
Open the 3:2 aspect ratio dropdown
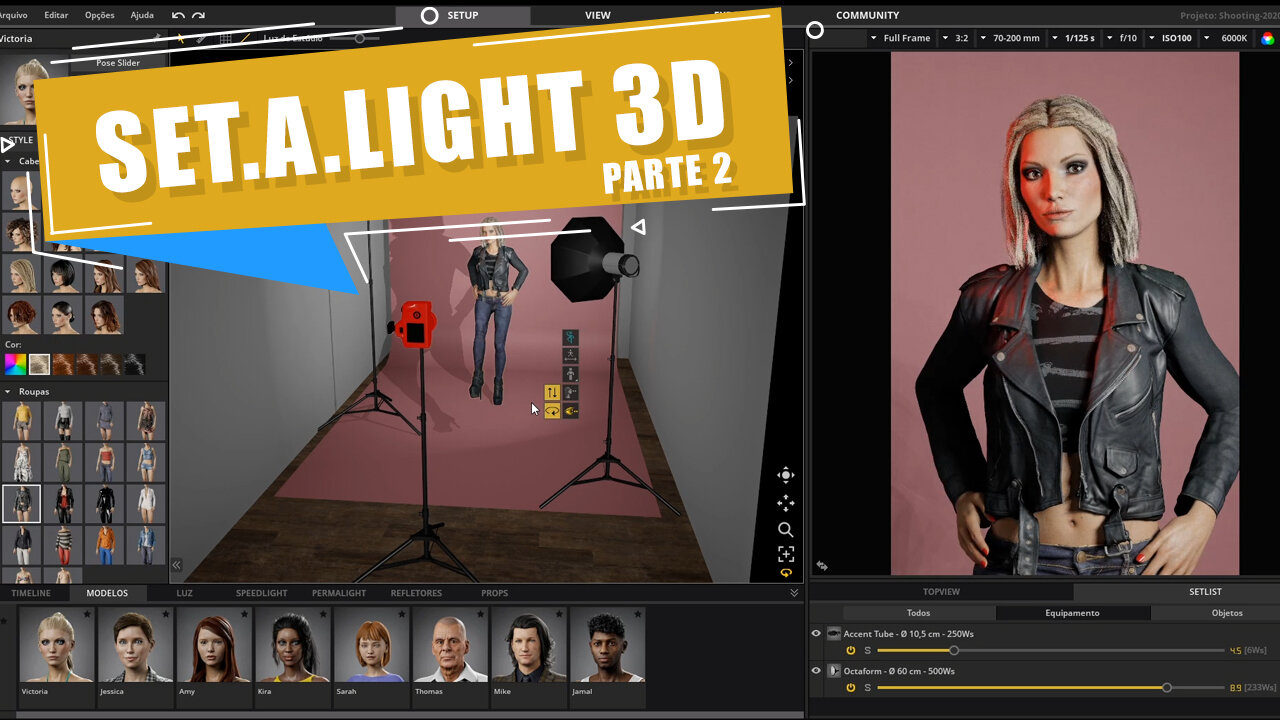coord(955,38)
